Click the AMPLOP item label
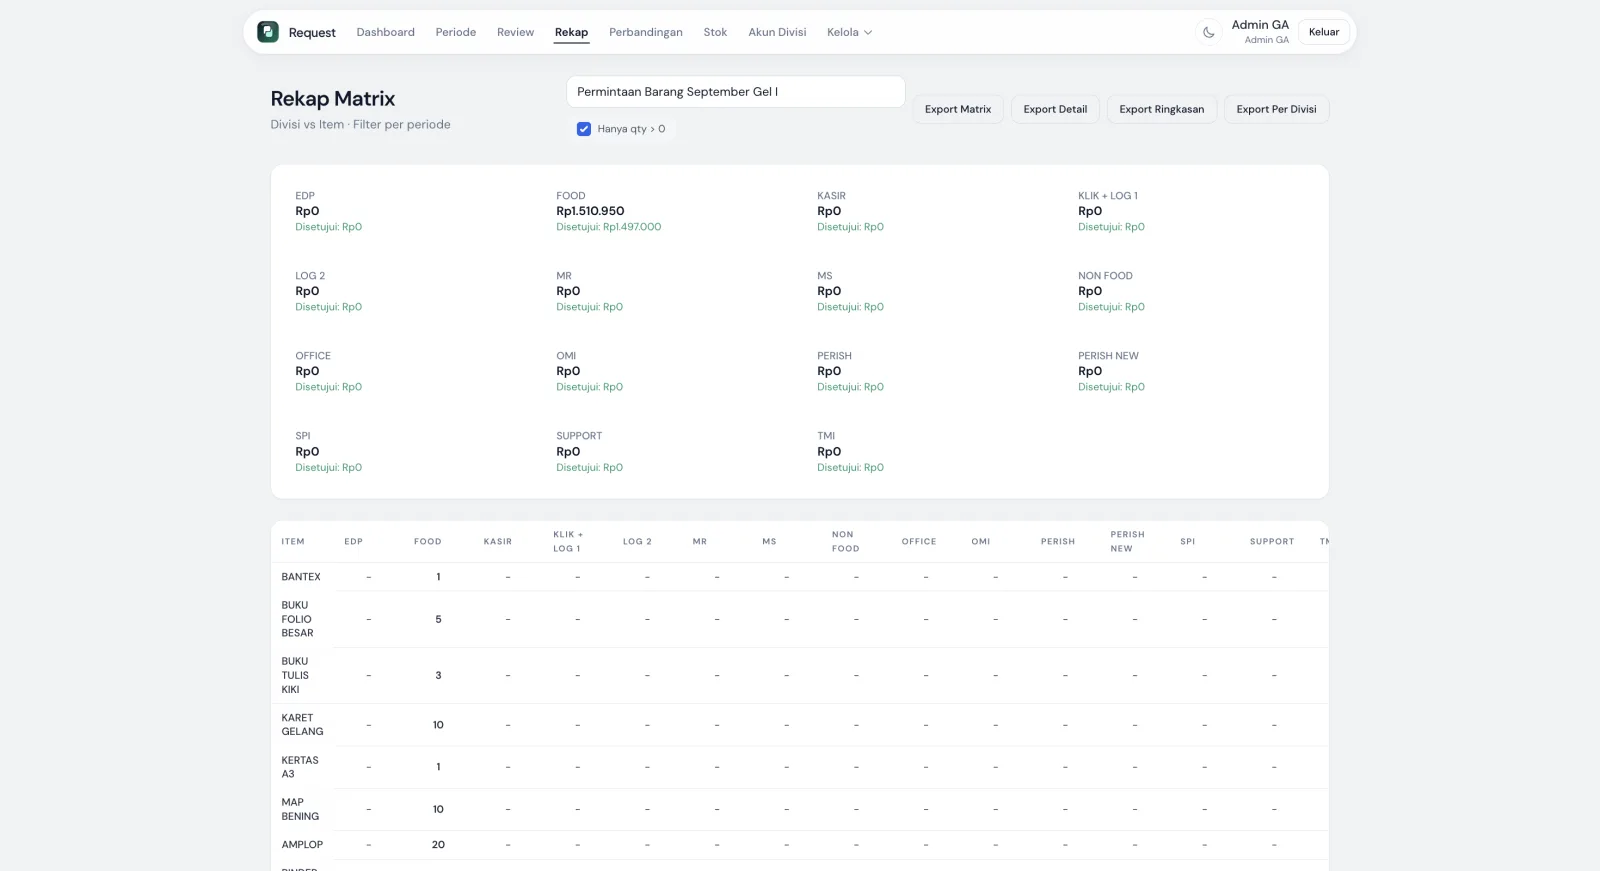Screen dimensions: 1600x871 (x=302, y=845)
